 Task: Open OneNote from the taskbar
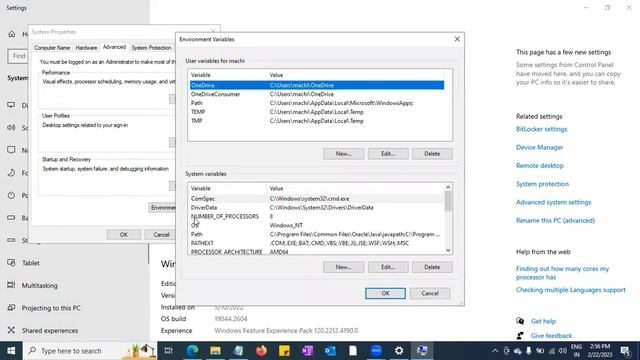tap(307, 351)
